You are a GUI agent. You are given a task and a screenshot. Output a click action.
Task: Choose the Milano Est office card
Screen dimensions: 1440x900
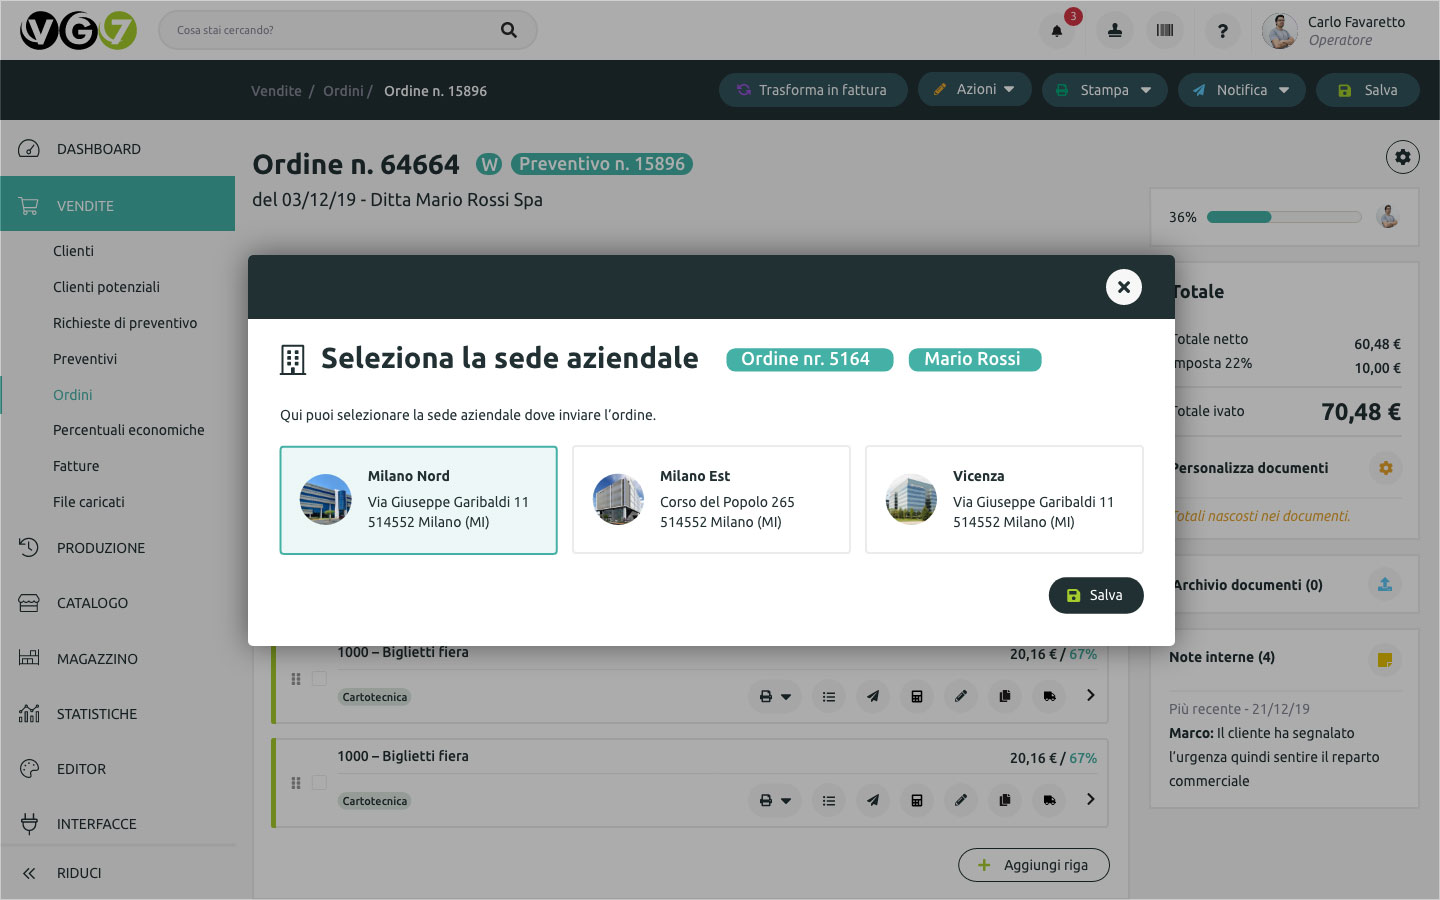(x=711, y=500)
